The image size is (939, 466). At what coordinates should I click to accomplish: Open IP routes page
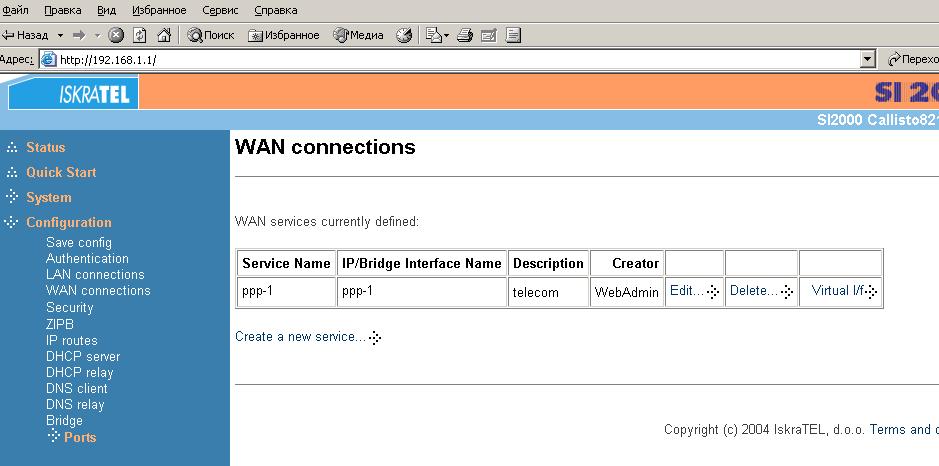71,340
